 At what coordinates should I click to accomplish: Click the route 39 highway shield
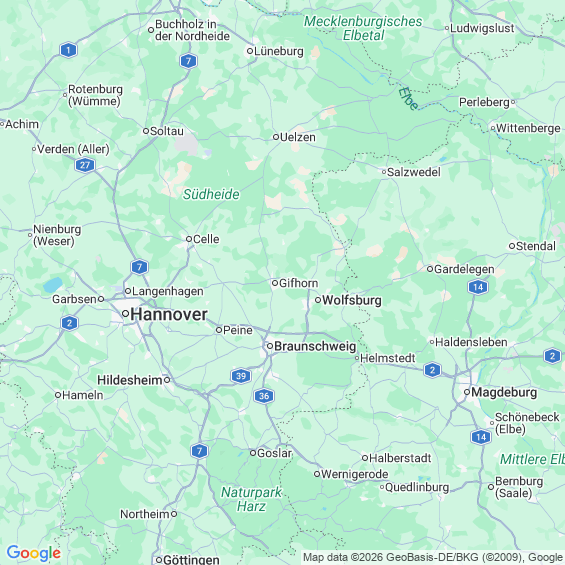241,376
